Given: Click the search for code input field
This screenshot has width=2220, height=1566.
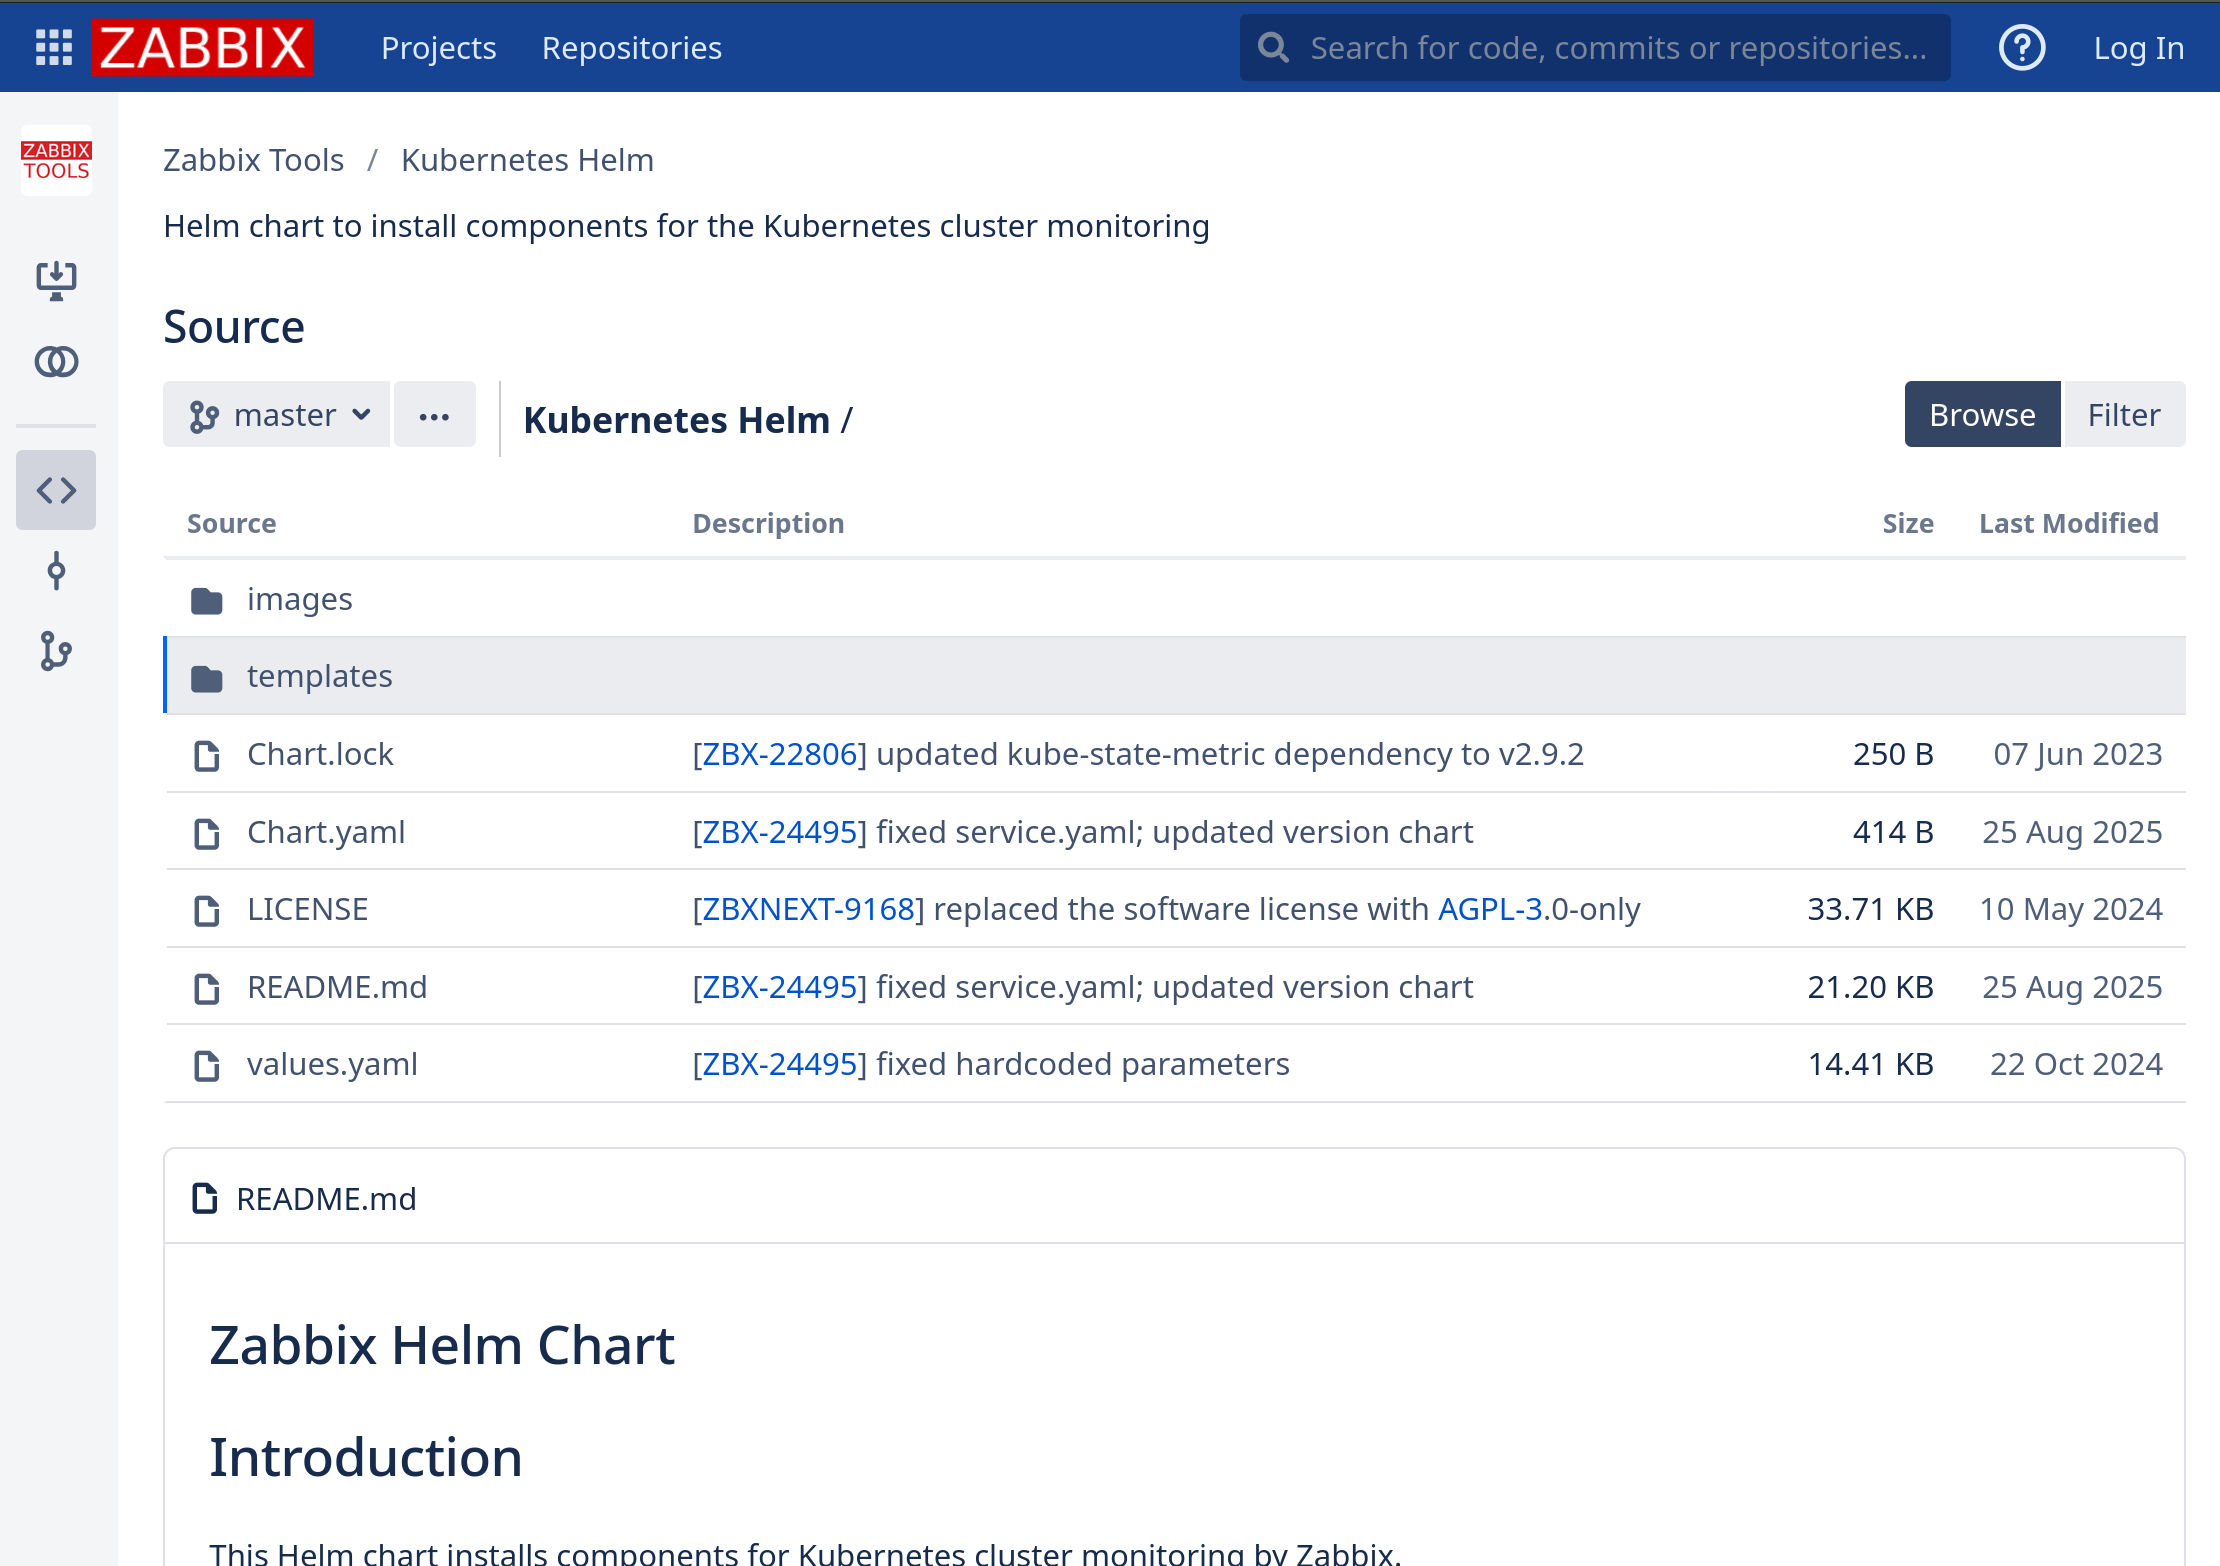Looking at the screenshot, I should (1594, 47).
